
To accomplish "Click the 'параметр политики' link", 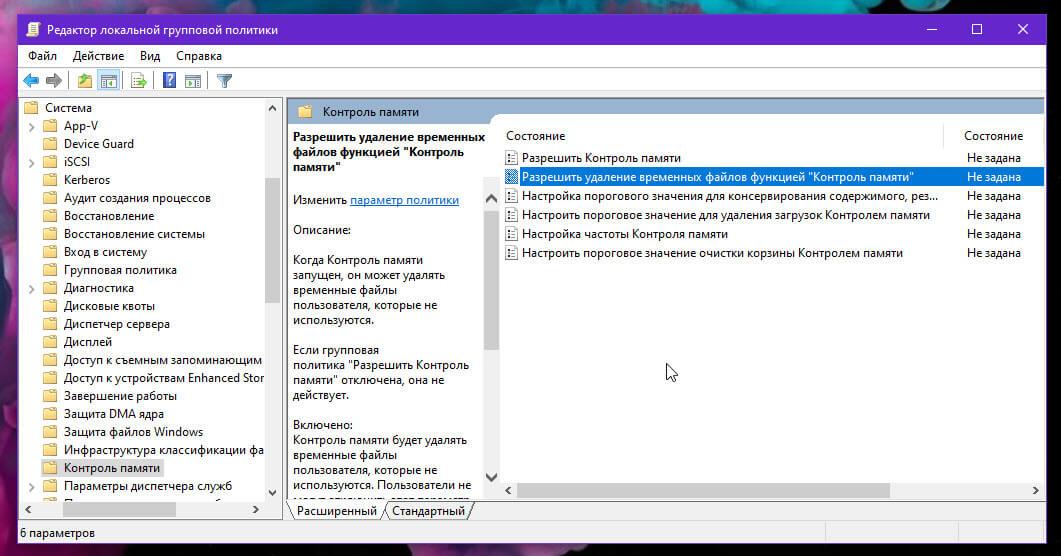I will pyautogui.click(x=405, y=200).
